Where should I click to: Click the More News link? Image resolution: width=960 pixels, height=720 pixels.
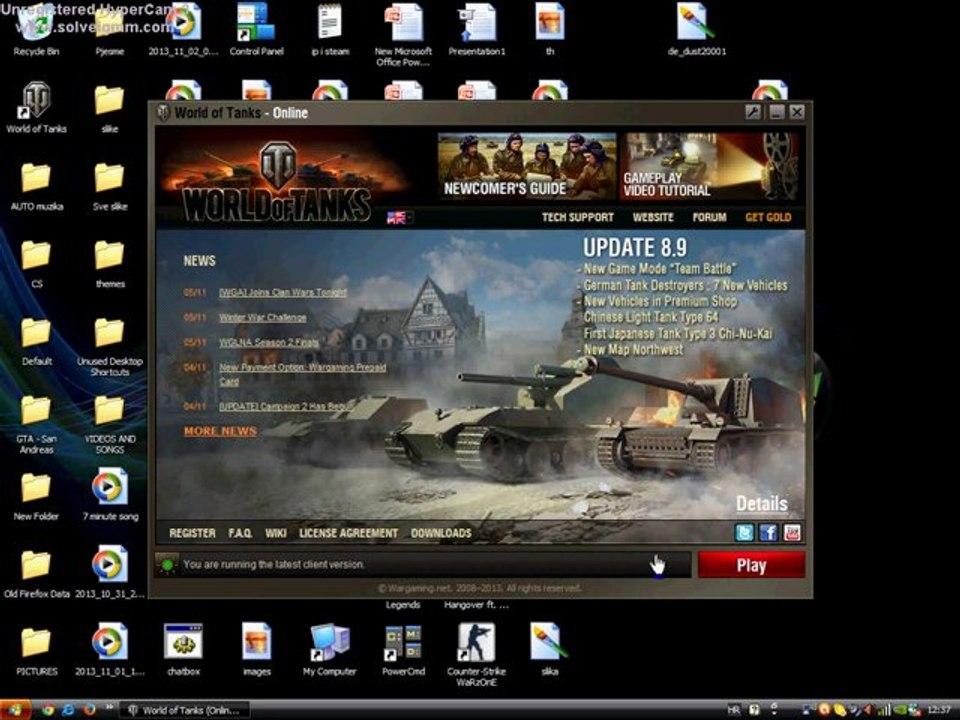point(220,431)
